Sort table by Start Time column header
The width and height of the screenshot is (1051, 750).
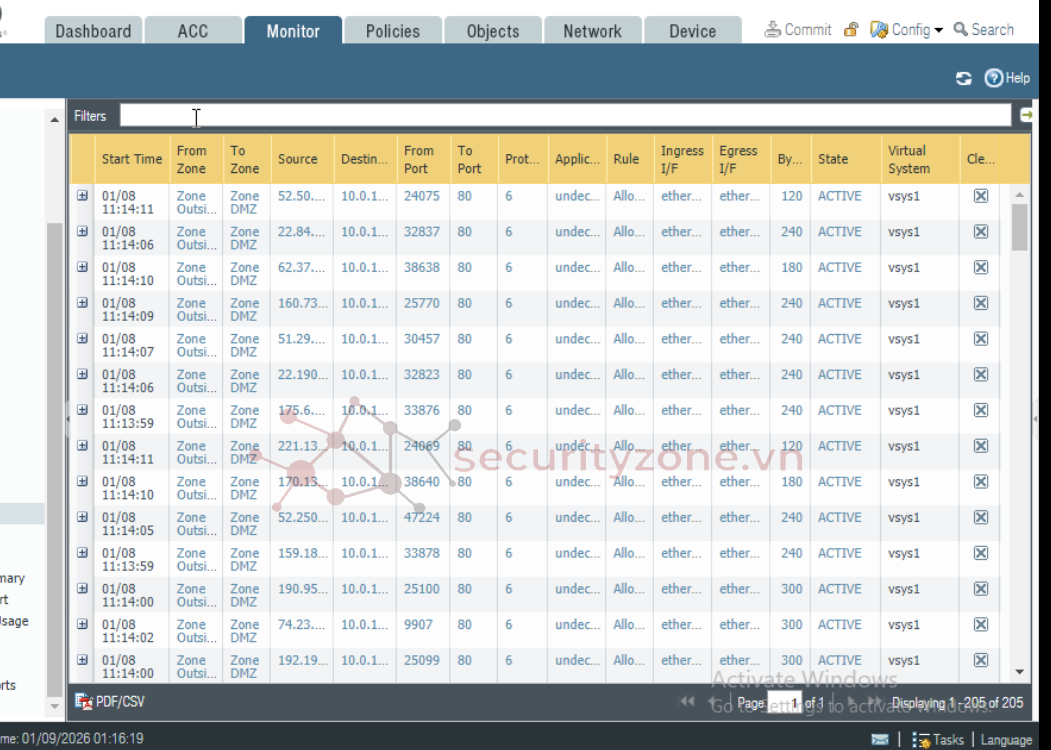tap(131, 159)
